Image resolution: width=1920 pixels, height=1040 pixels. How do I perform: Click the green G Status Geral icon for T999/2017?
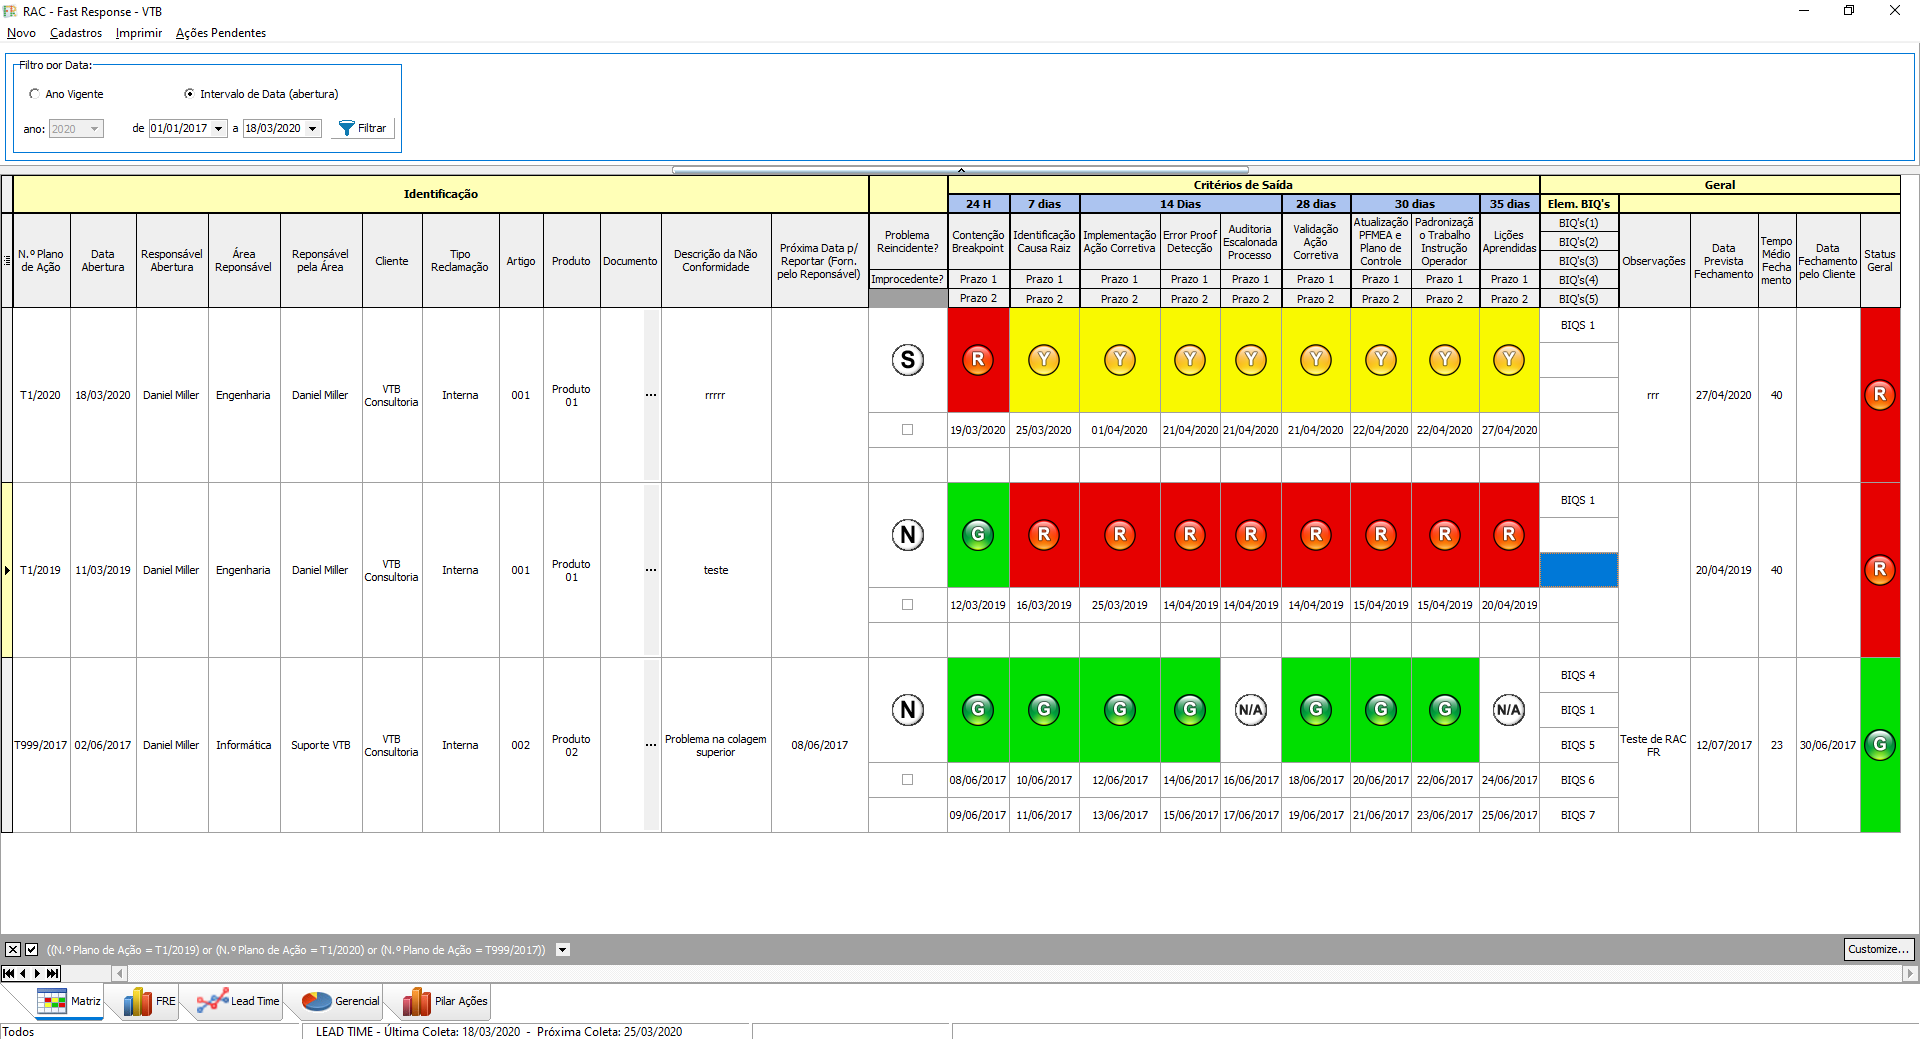click(1880, 745)
